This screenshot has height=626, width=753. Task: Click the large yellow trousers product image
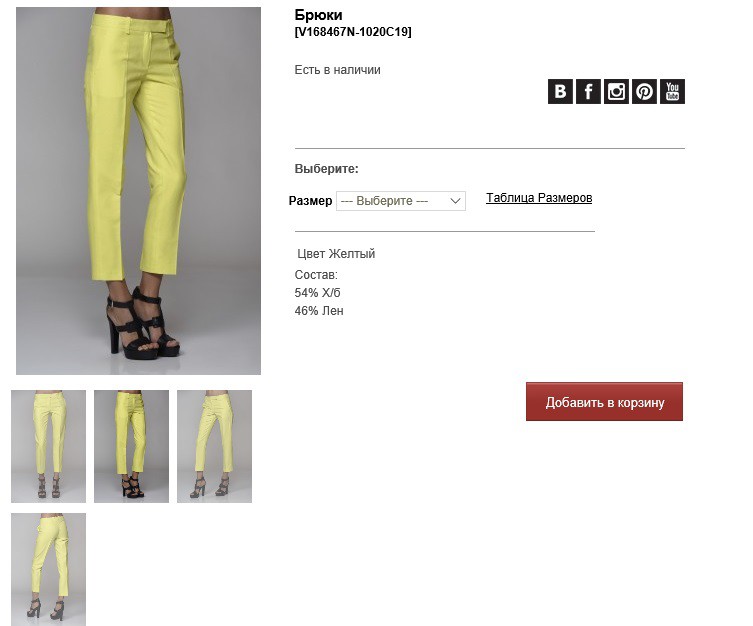click(x=138, y=191)
